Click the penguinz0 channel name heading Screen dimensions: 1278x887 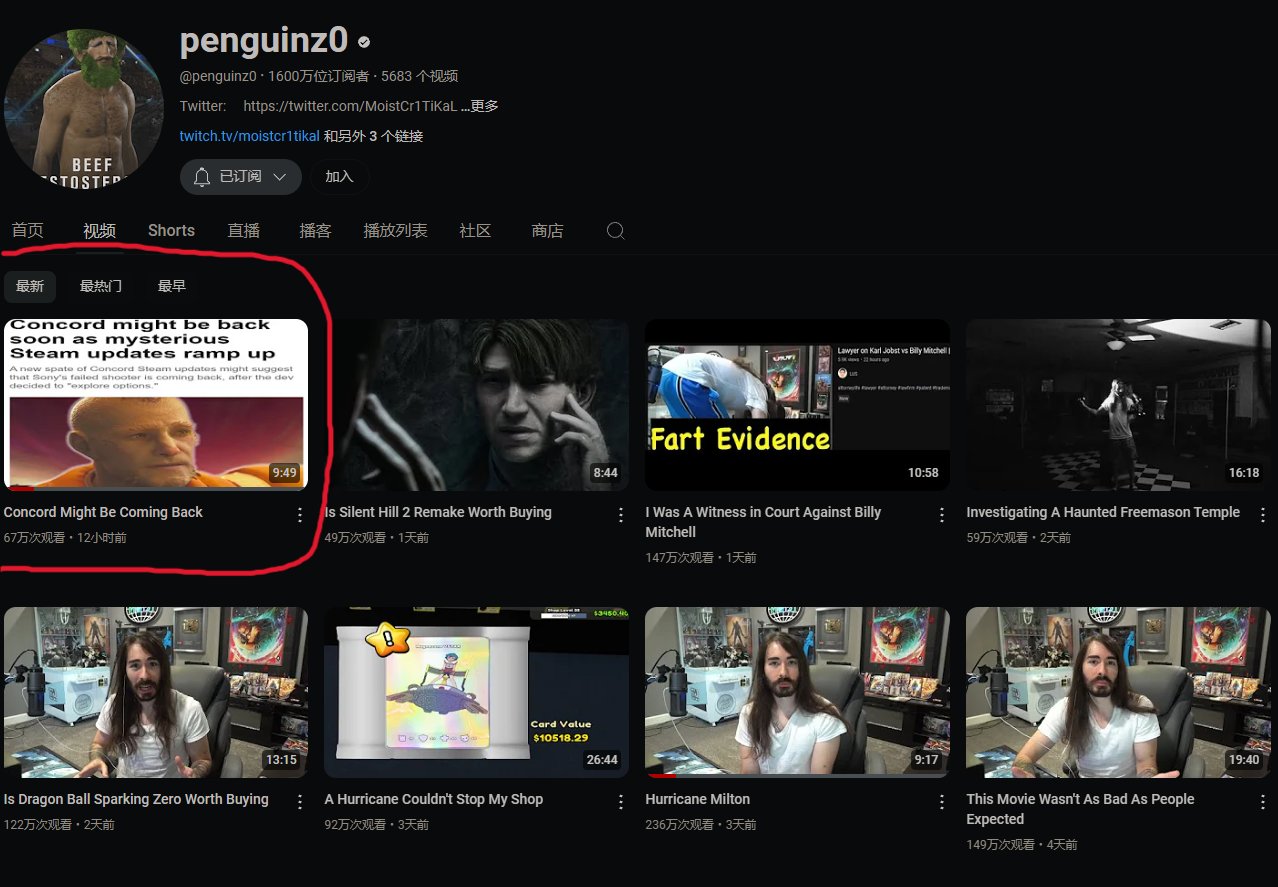click(264, 41)
